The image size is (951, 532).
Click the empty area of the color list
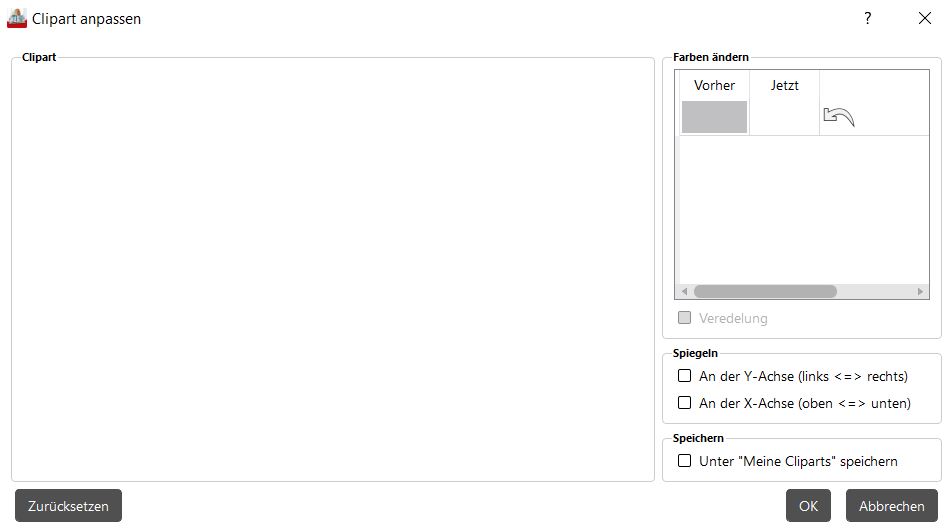[800, 210]
